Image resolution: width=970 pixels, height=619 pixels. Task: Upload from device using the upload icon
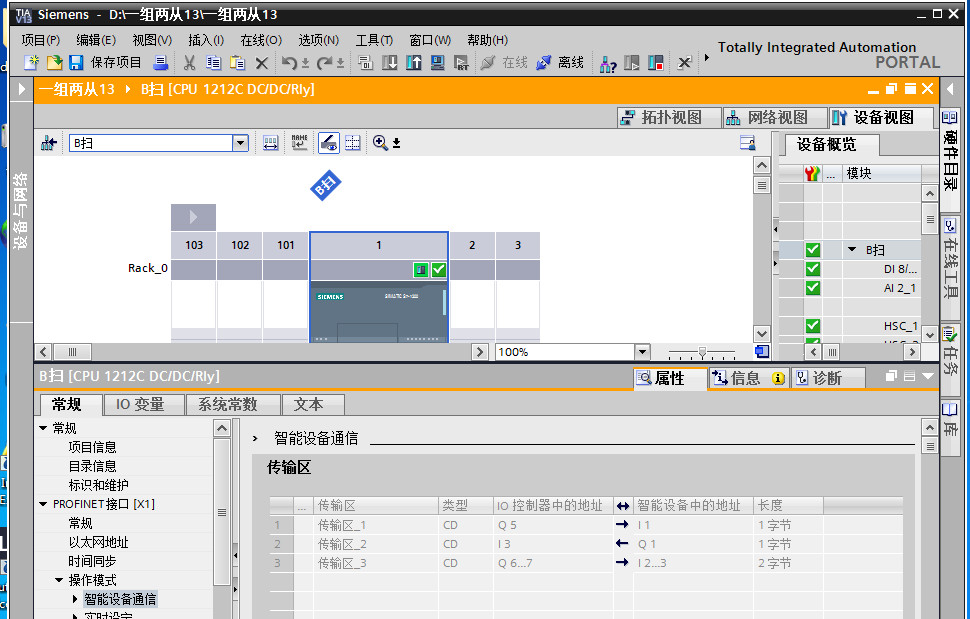point(414,62)
